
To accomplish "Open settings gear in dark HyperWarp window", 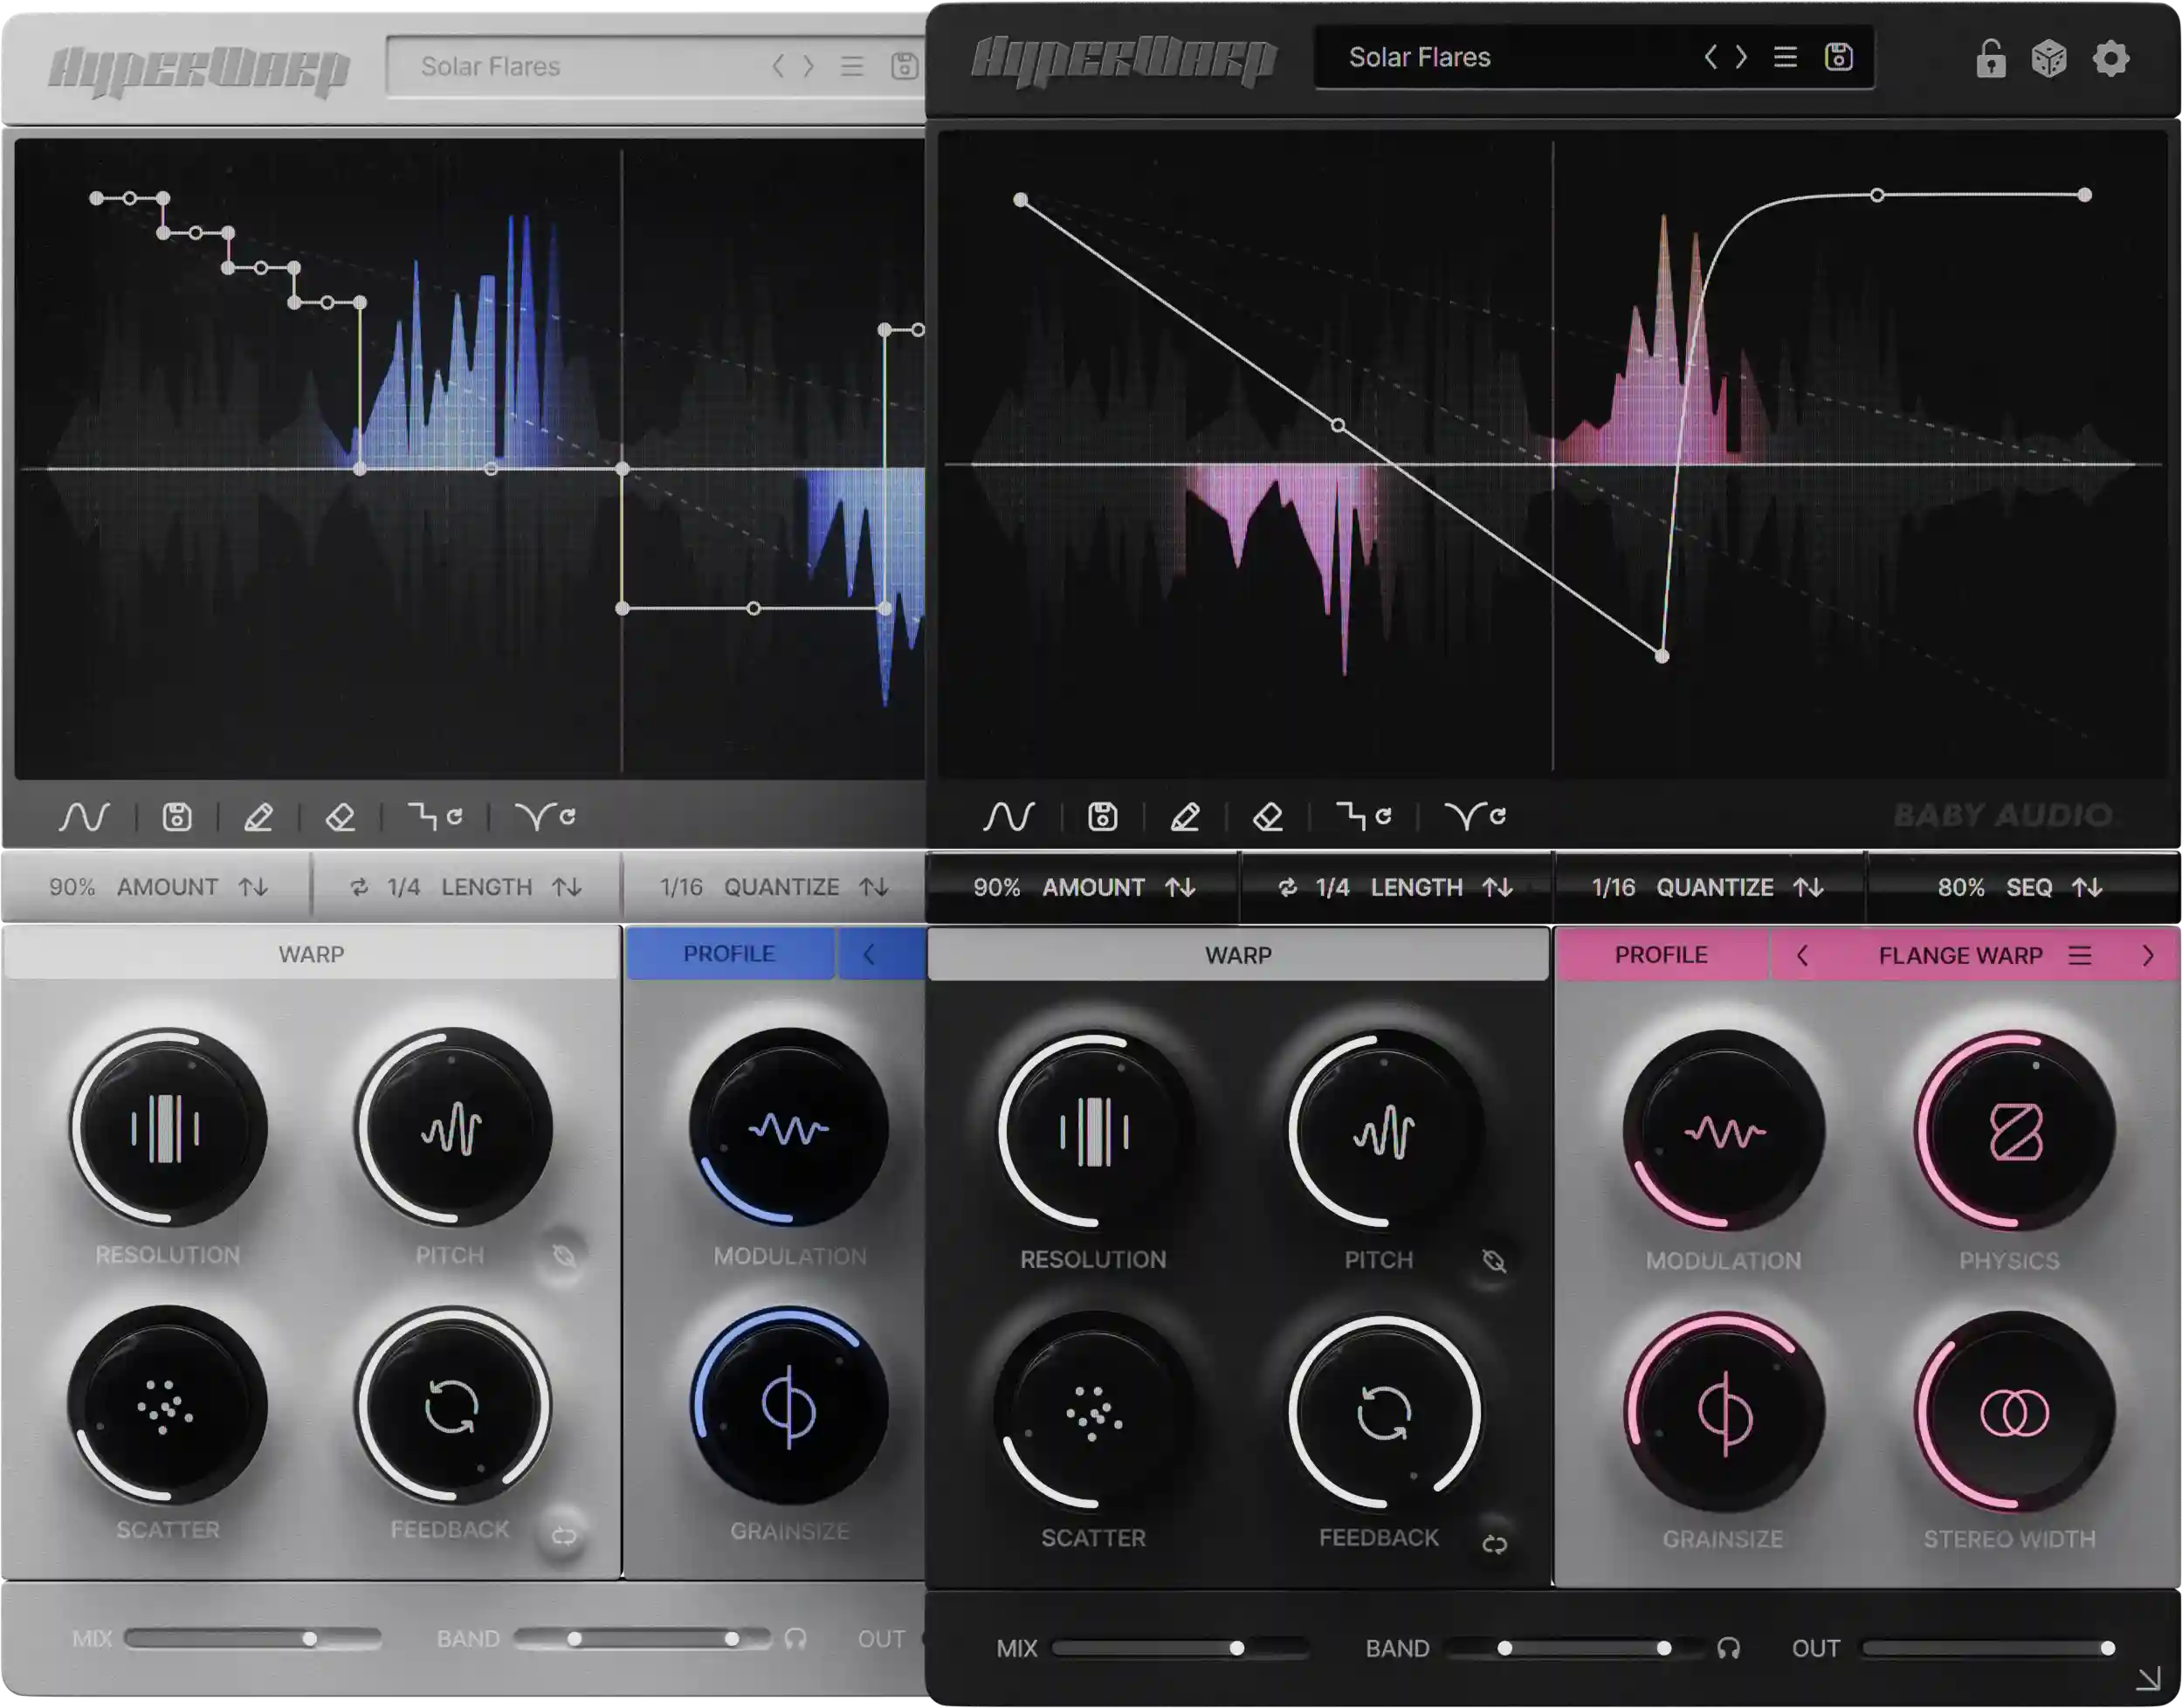I will tap(2111, 59).
